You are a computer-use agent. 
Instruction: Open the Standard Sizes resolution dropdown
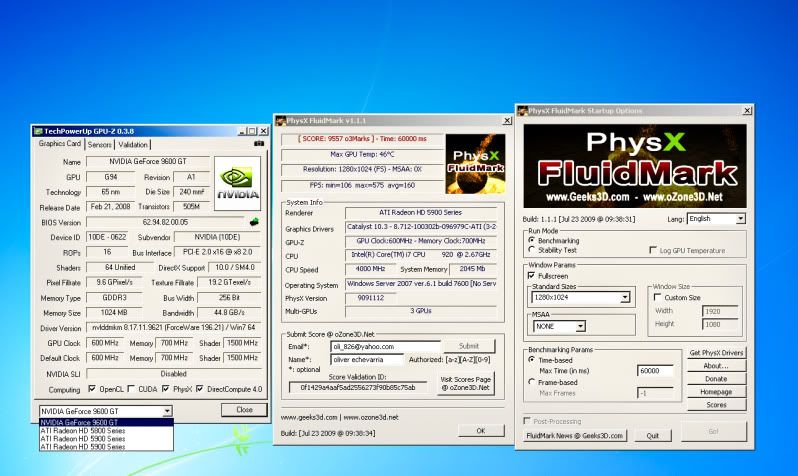tap(625, 298)
